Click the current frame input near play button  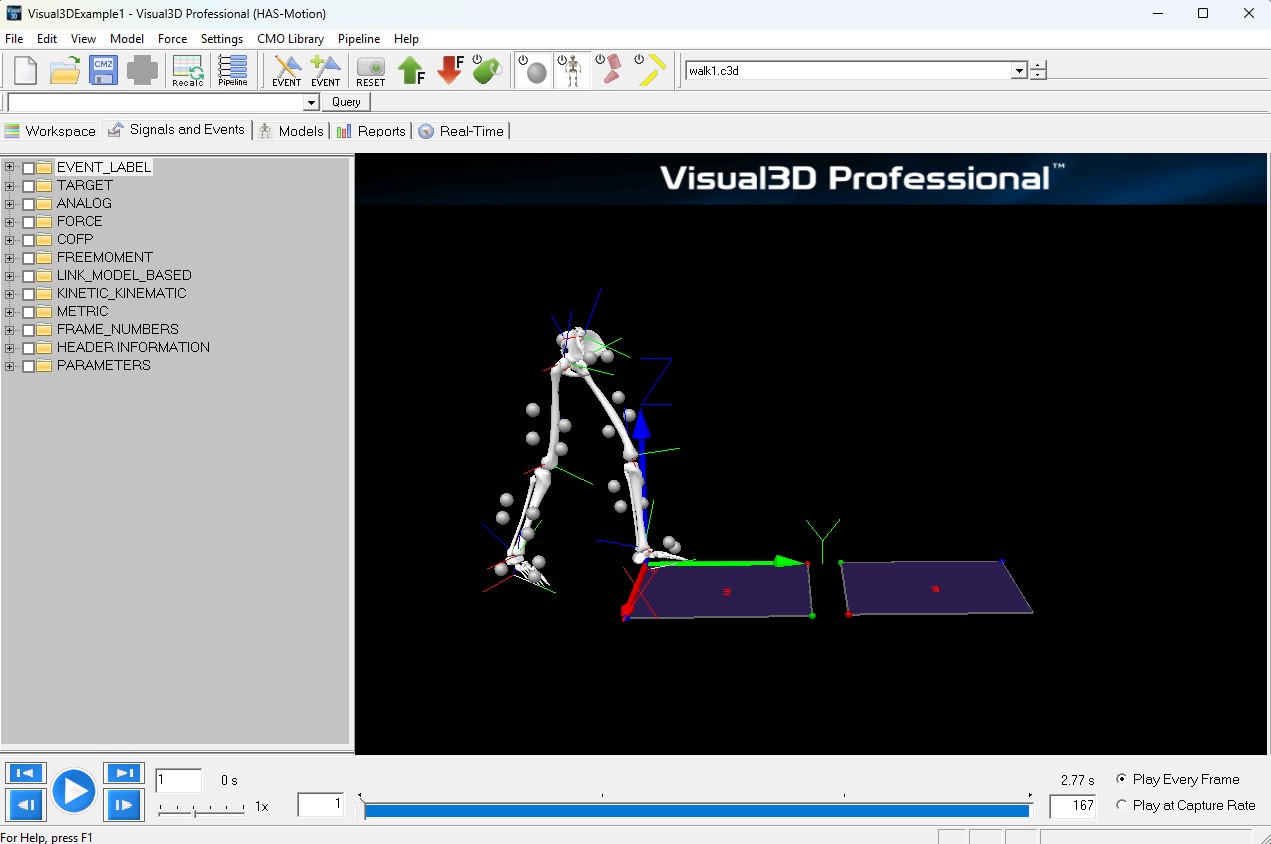pos(178,780)
